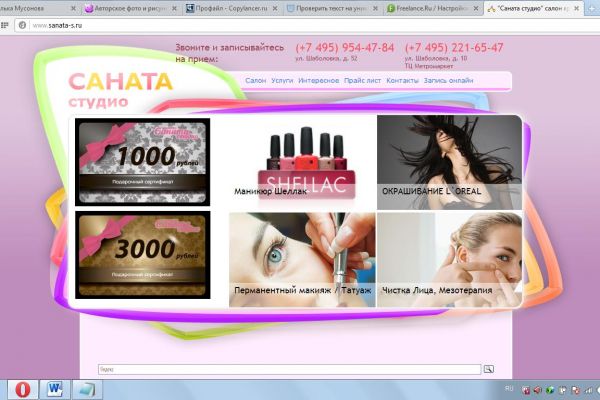Close the Профайл - Copylancer.ru tab
600x400 pixels.
[x=275, y=8]
